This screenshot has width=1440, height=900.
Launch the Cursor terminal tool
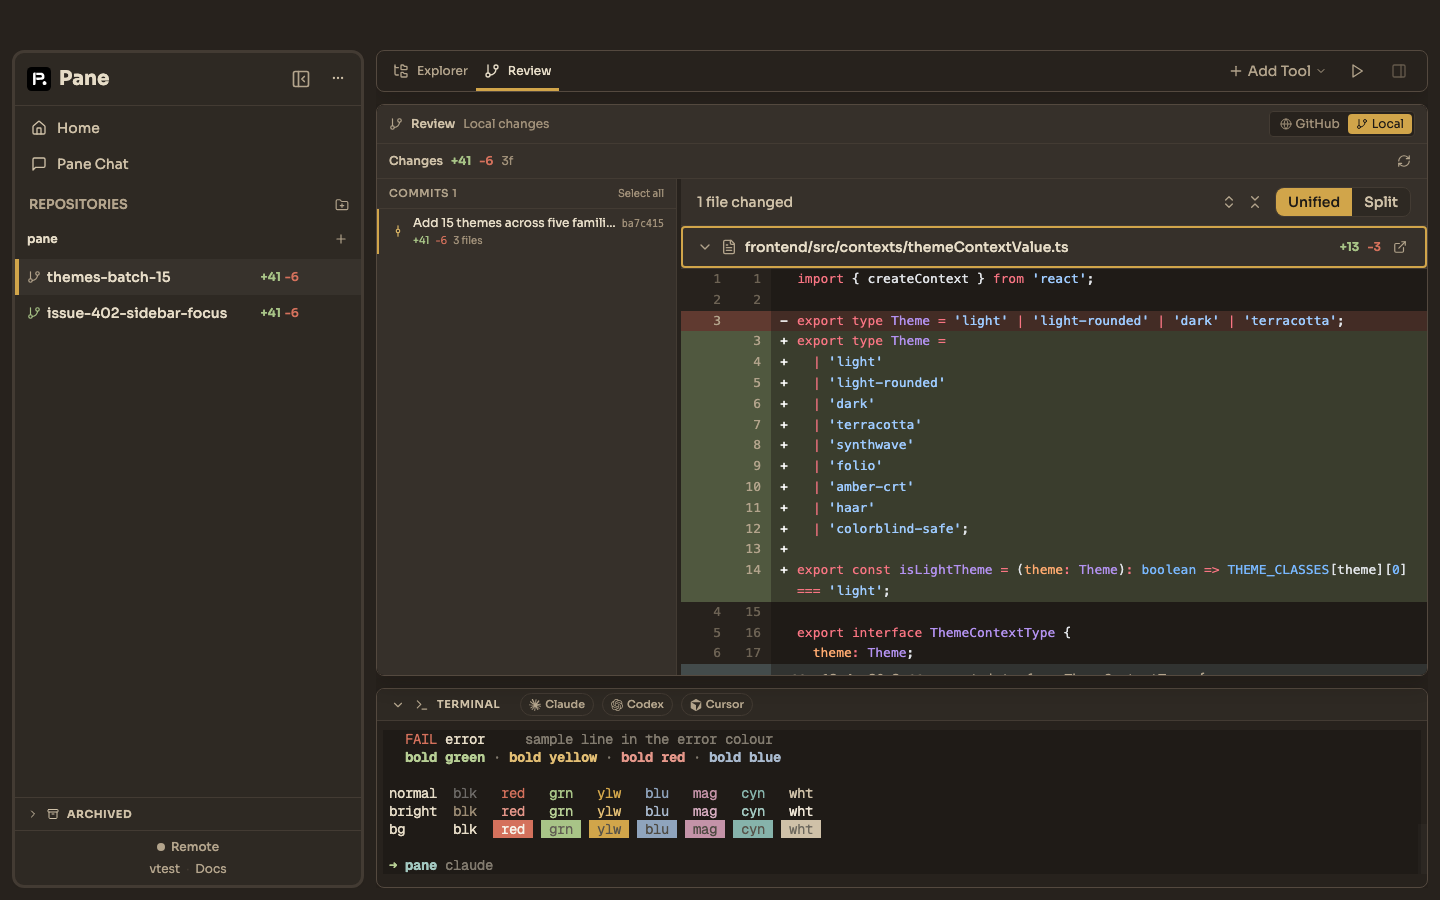[x=717, y=705]
